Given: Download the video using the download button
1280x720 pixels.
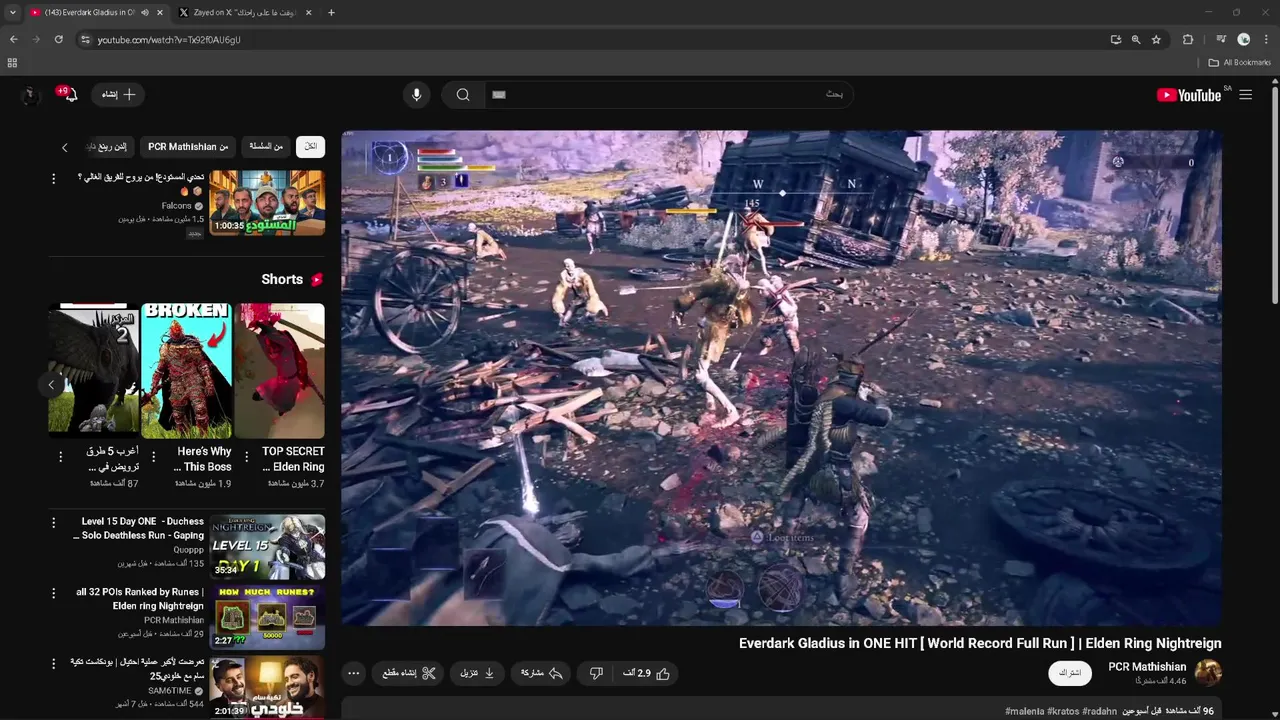Looking at the screenshot, I should pos(477,674).
